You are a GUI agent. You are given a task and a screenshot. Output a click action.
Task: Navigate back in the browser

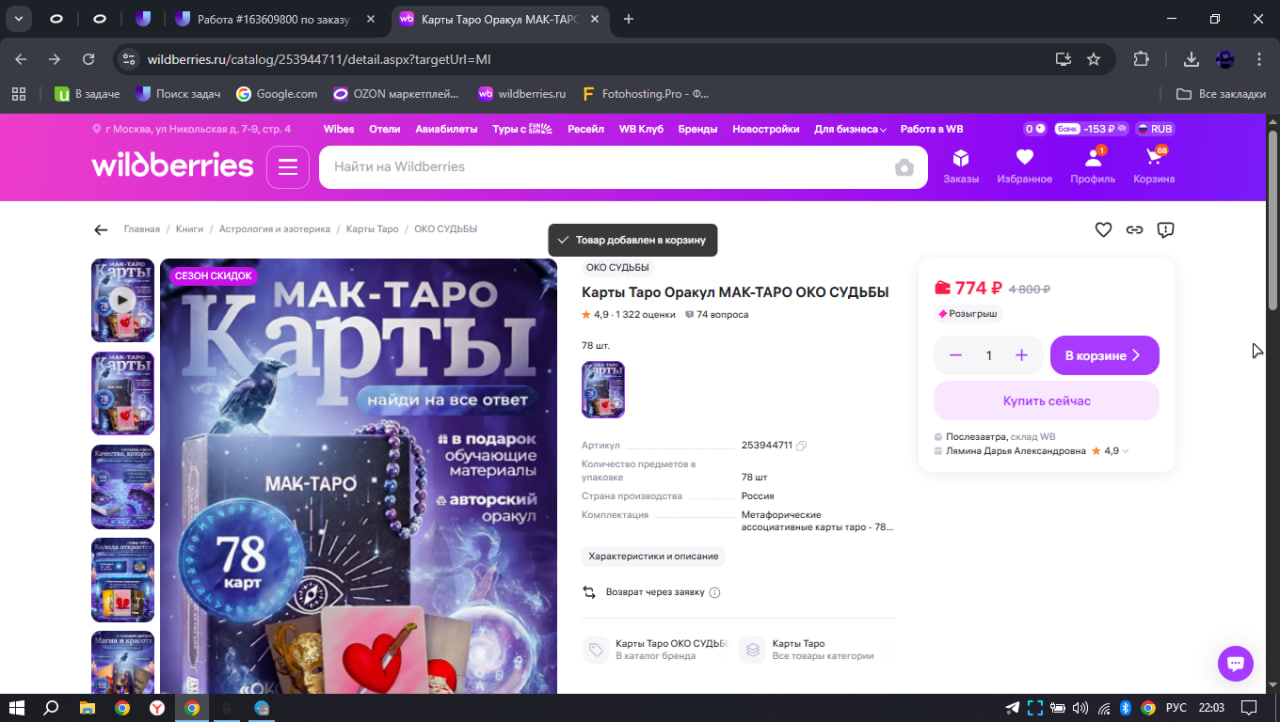pos(21,59)
